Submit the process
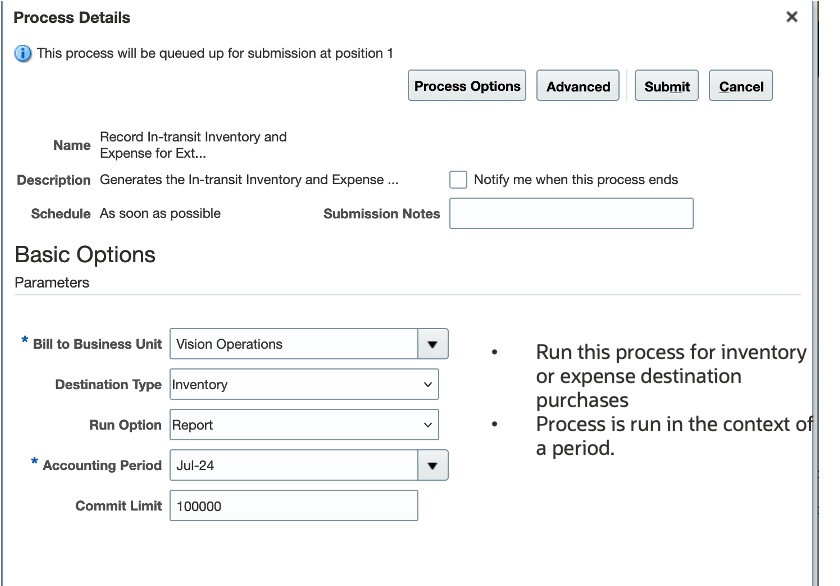840x586 pixels. [667, 86]
